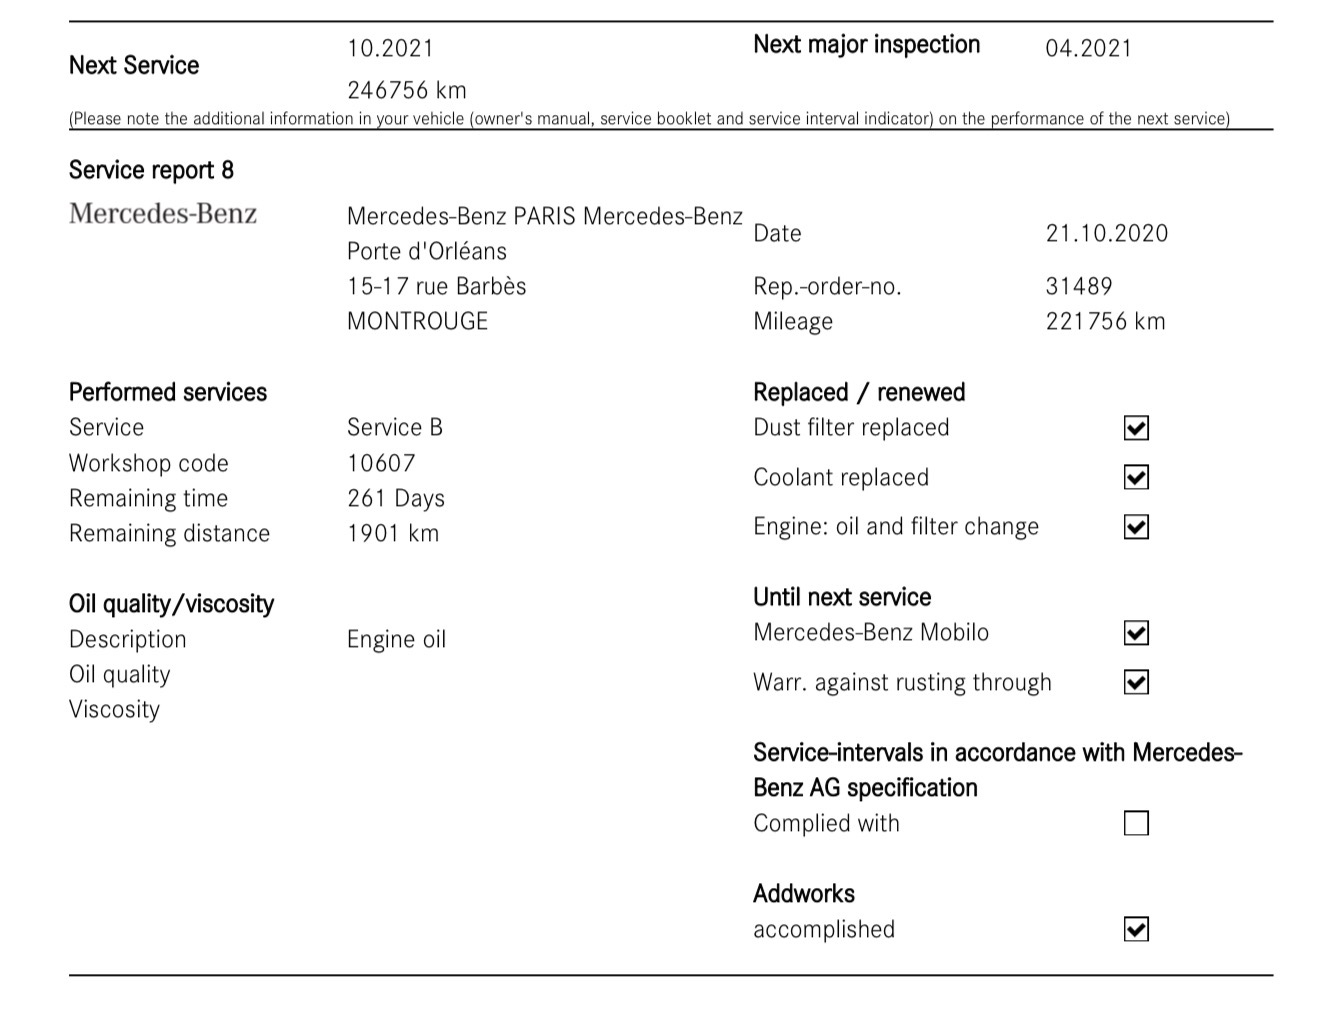Click the Replaced / renewed heading
The width and height of the screenshot is (1320, 1013).
click(x=859, y=392)
